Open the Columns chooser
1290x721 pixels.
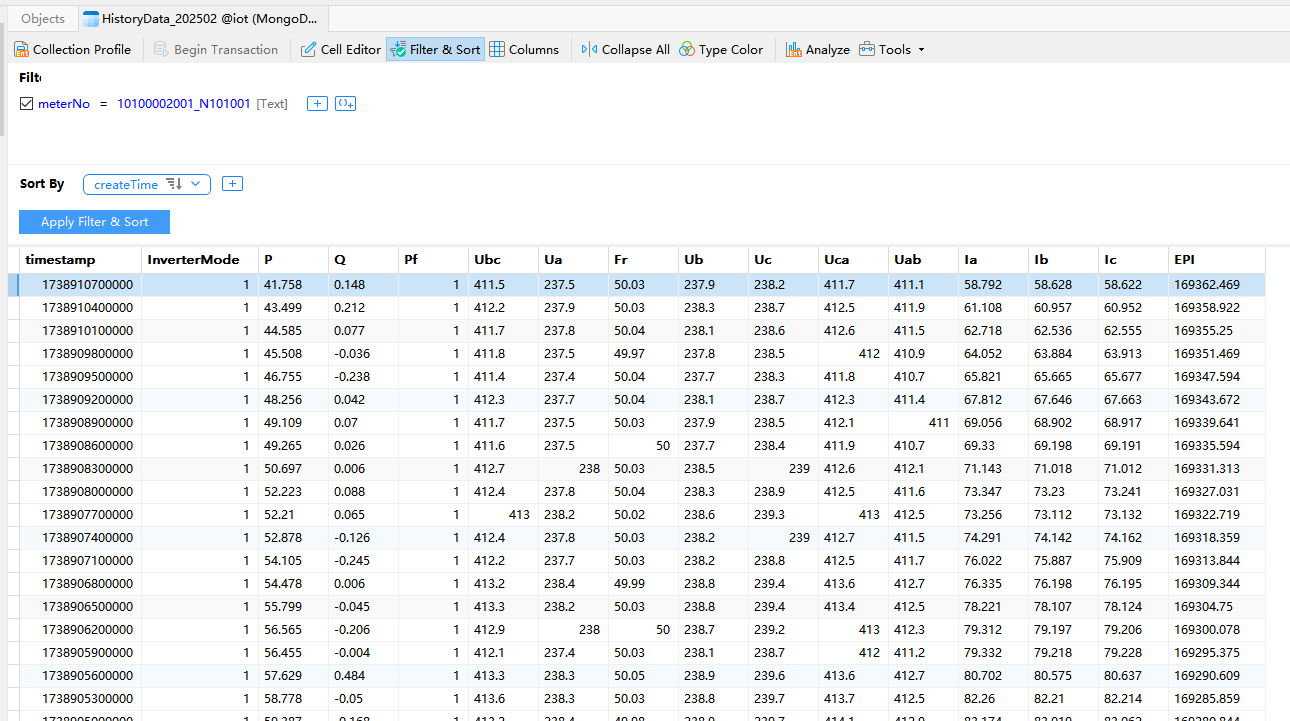point(524,49)
